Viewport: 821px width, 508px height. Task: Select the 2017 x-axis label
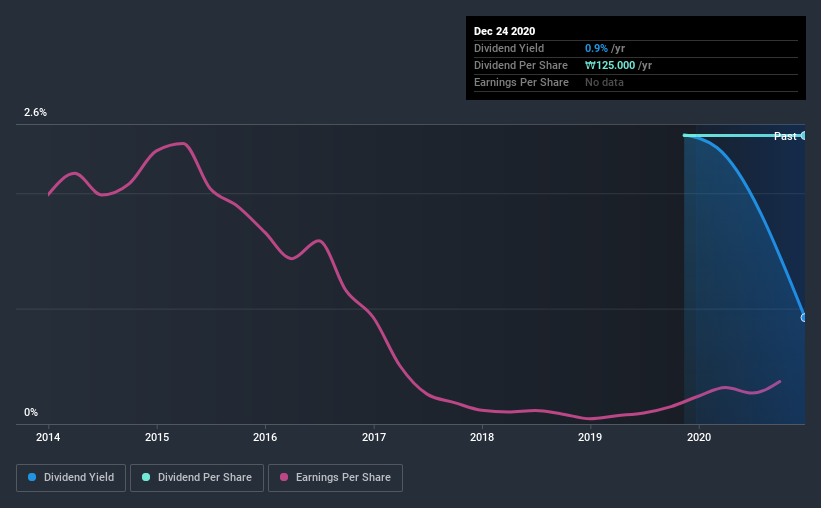[x=374, y=437]
